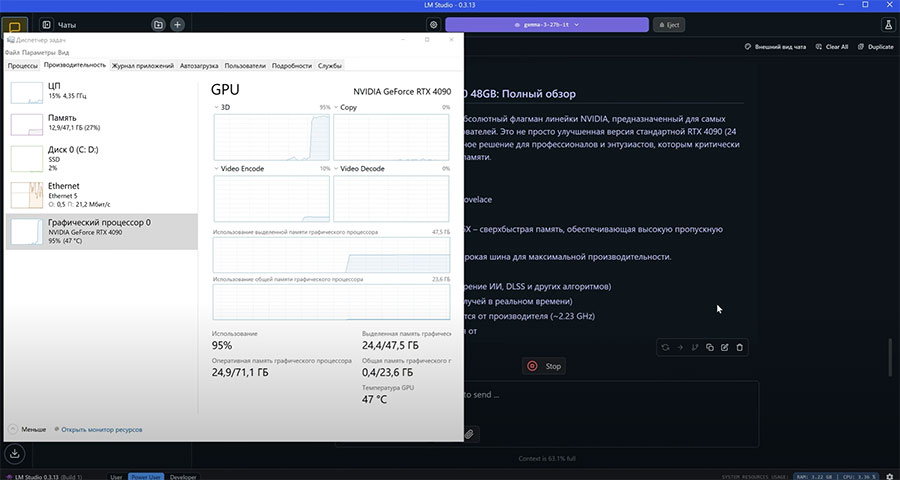
Task: Open app settings gear in status bar
Action: [891, 477]
